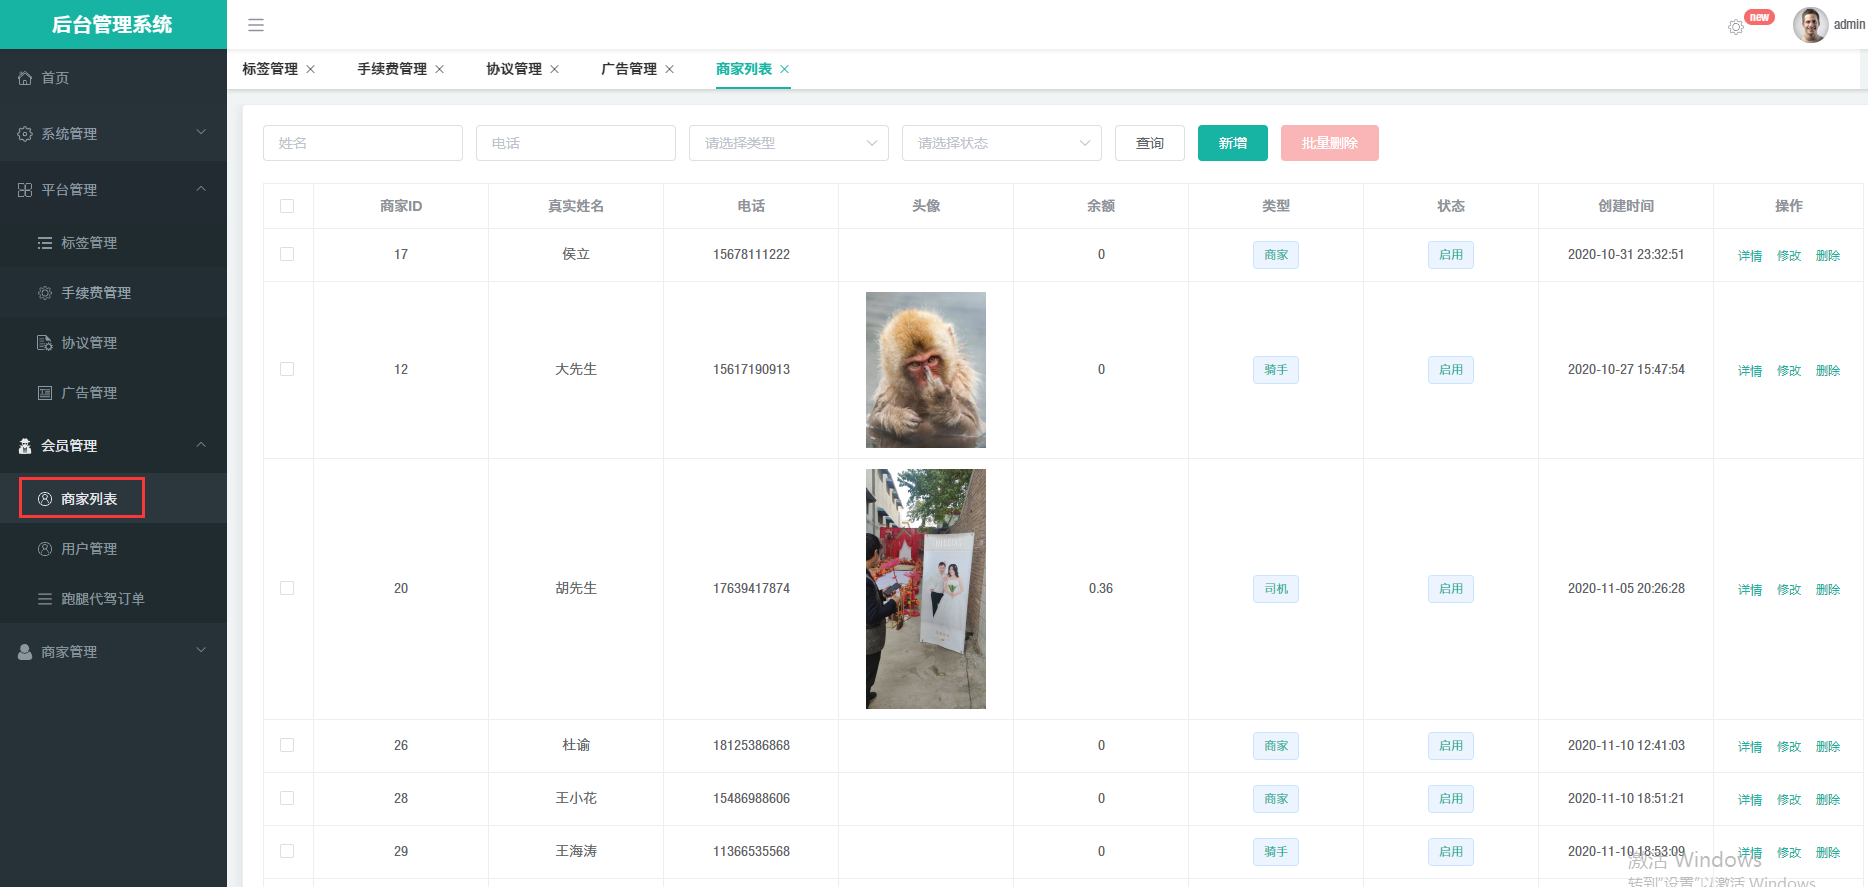Click 详情 link for 大先生 row
Image resolution: width=1868 pixels, height=887 pixels.
coord(1749,371)
